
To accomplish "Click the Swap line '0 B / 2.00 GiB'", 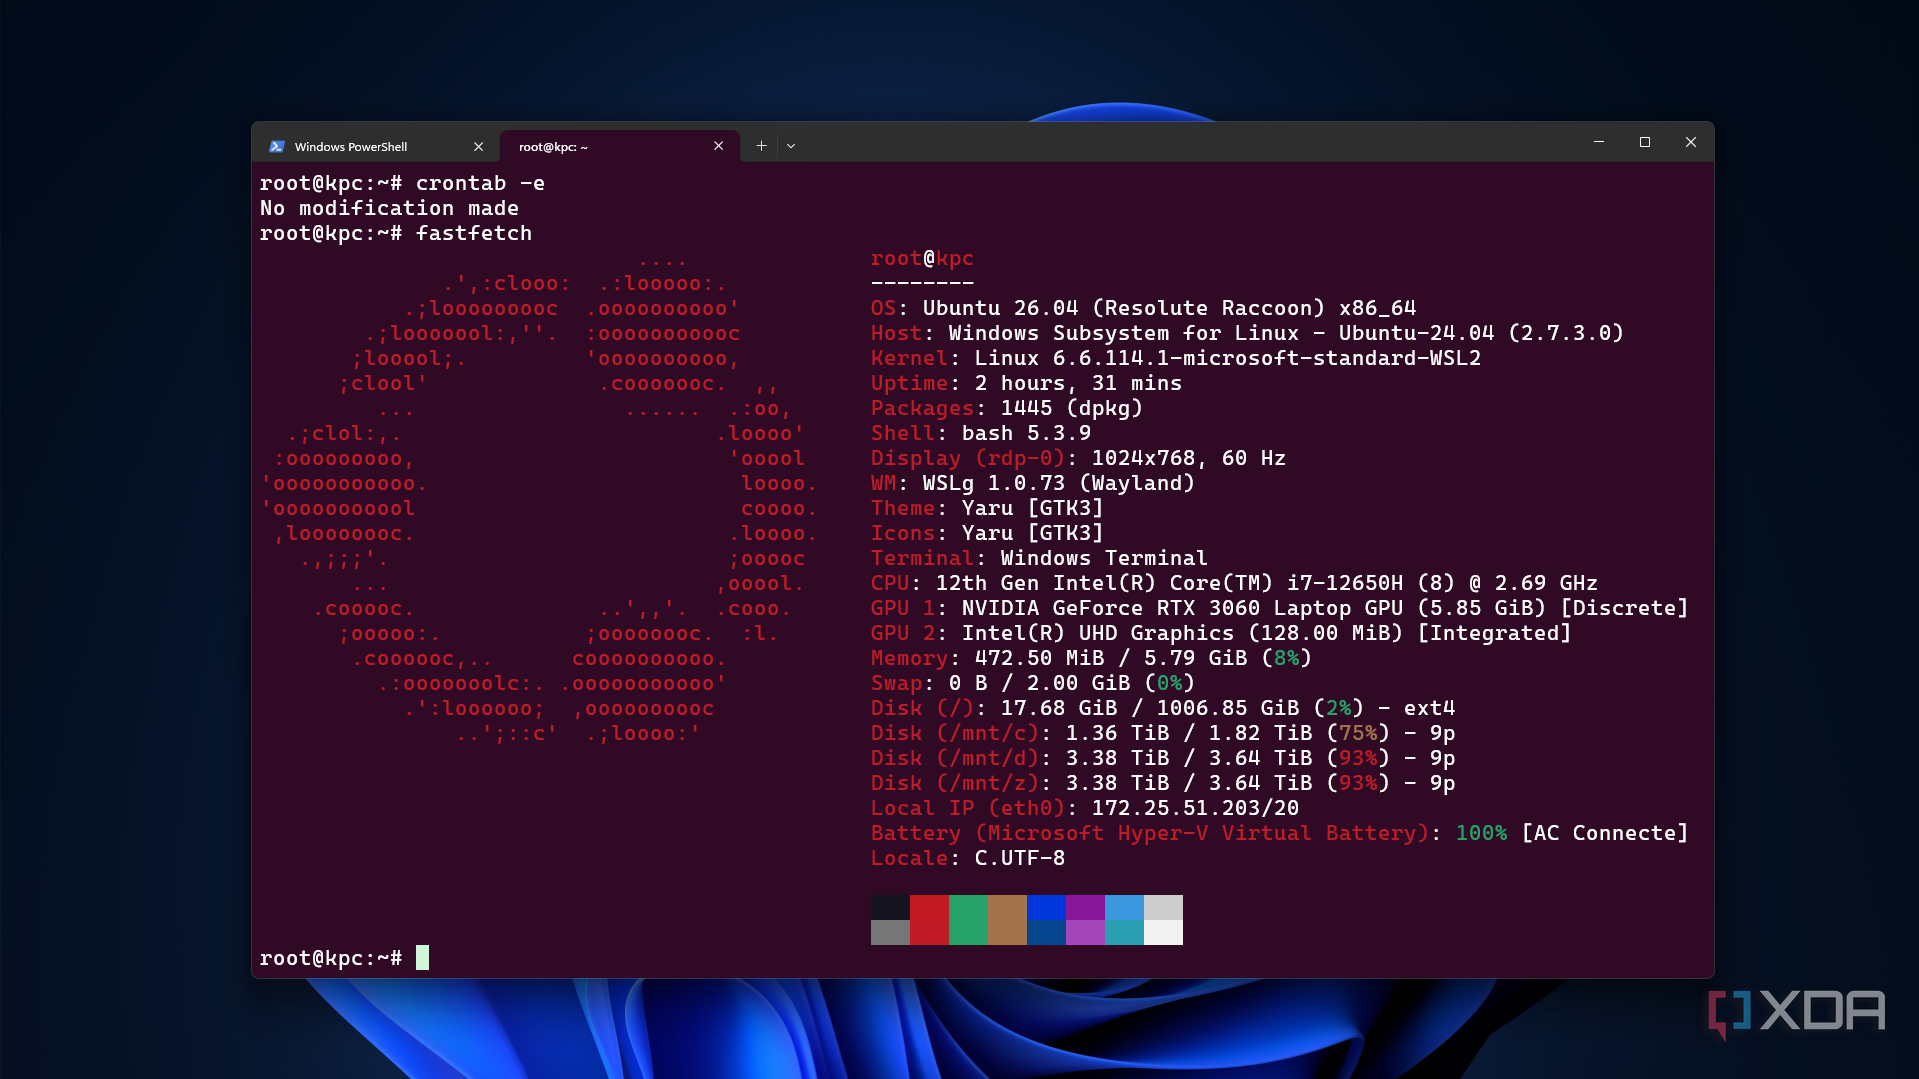I will pyautogui.click(x=1033, y=683).
